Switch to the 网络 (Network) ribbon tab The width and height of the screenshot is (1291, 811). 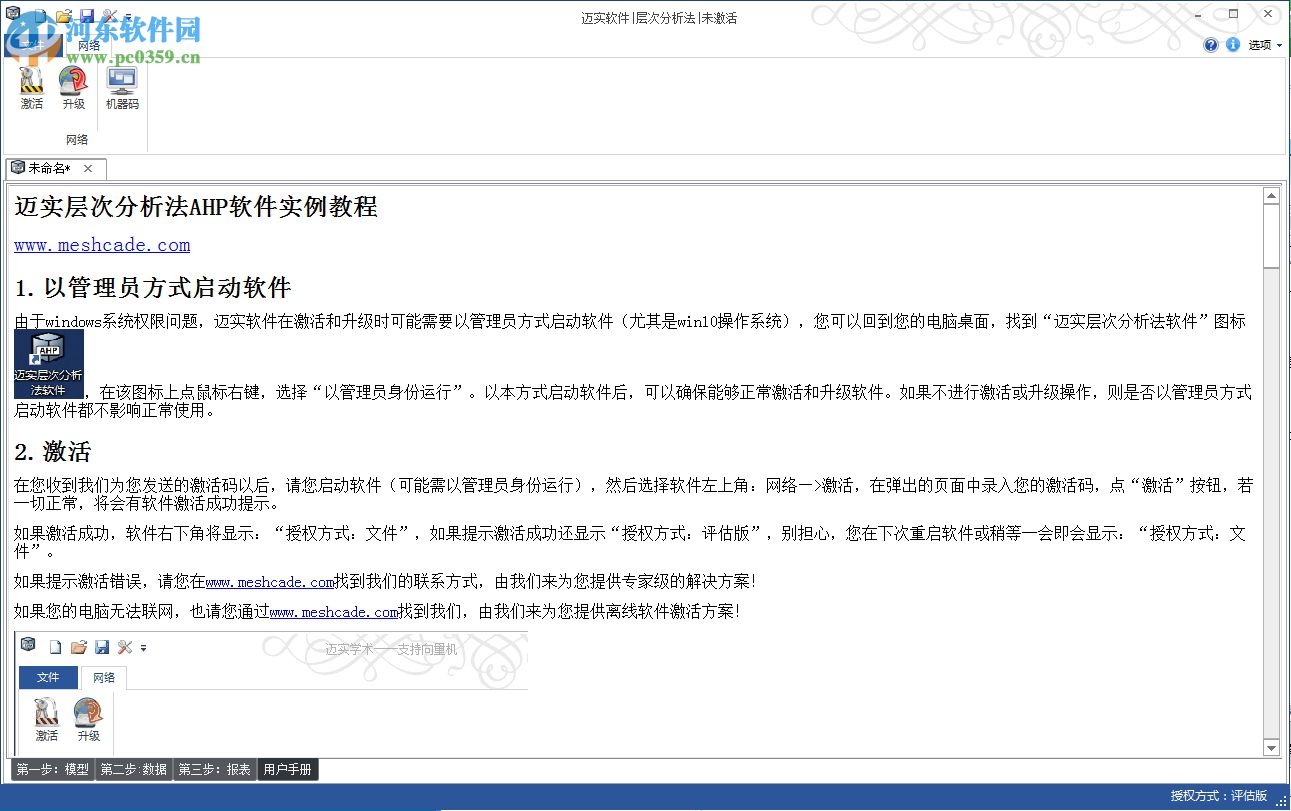tap(89, 45)
